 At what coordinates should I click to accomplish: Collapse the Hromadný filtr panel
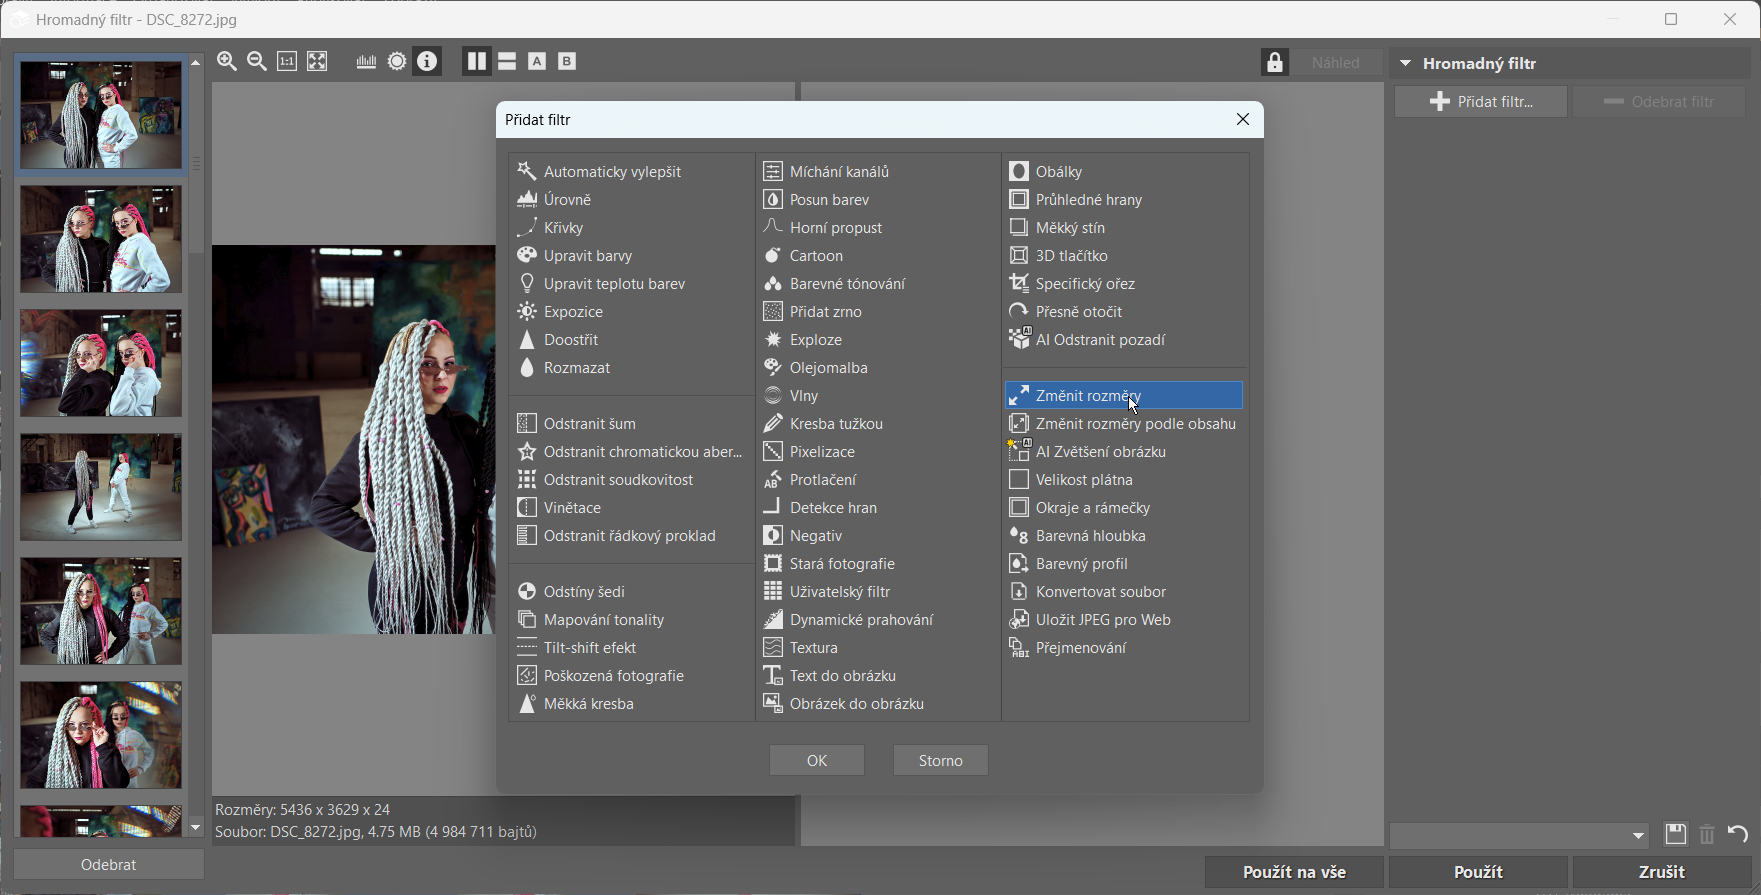click(x=1405, y=63)
